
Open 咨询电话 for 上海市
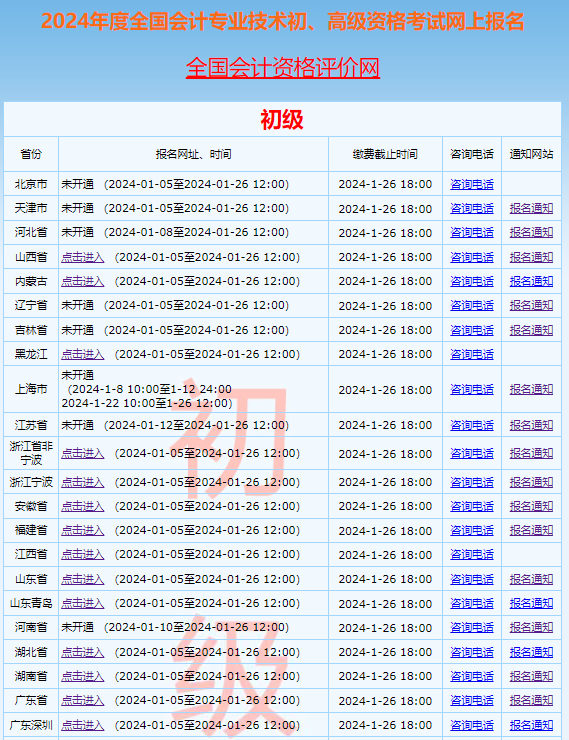click(x=472, y=390)
